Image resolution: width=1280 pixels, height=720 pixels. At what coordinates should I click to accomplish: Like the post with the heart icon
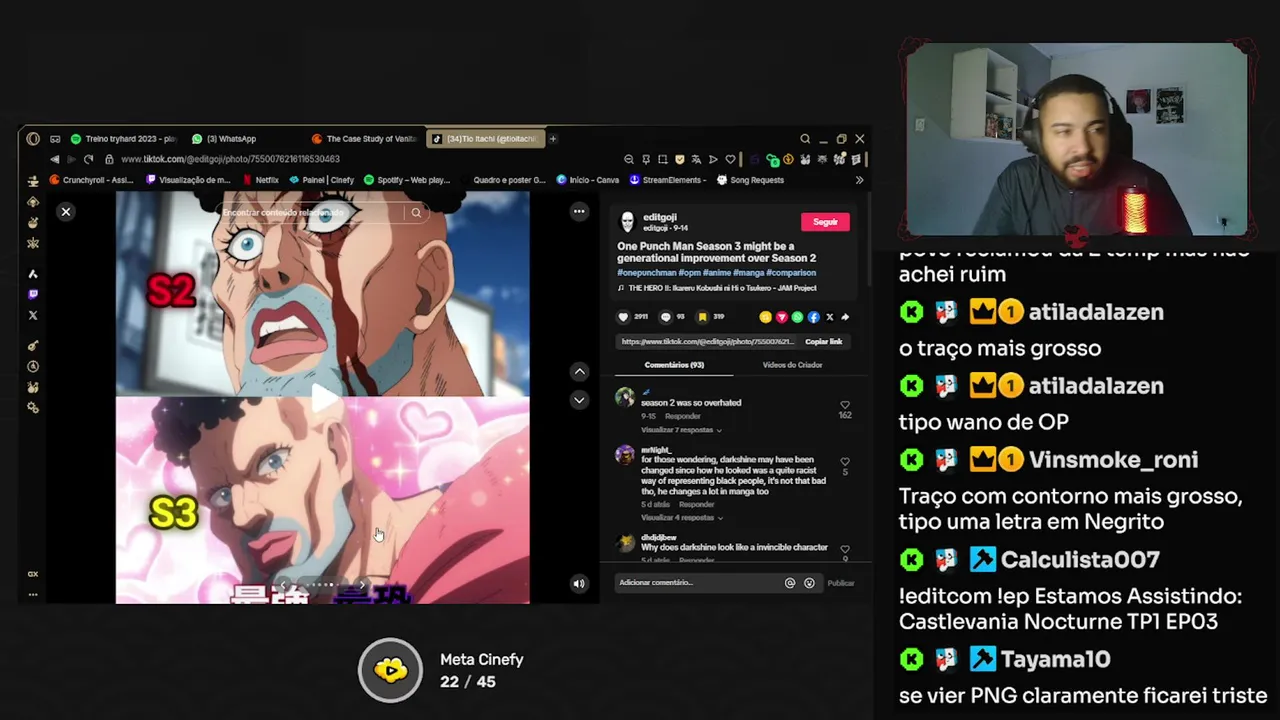click(x=623, y=317)
